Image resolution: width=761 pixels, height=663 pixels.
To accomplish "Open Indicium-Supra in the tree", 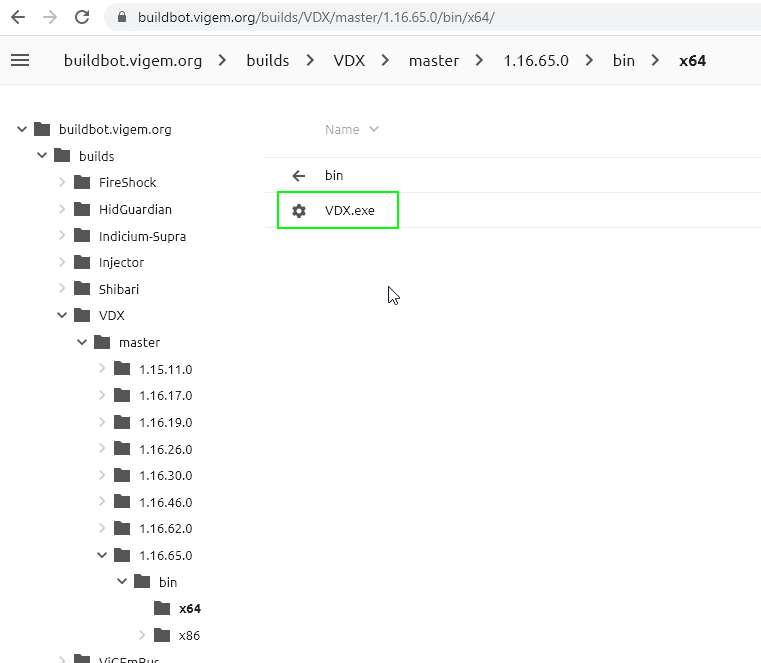I will coord(142,236).
